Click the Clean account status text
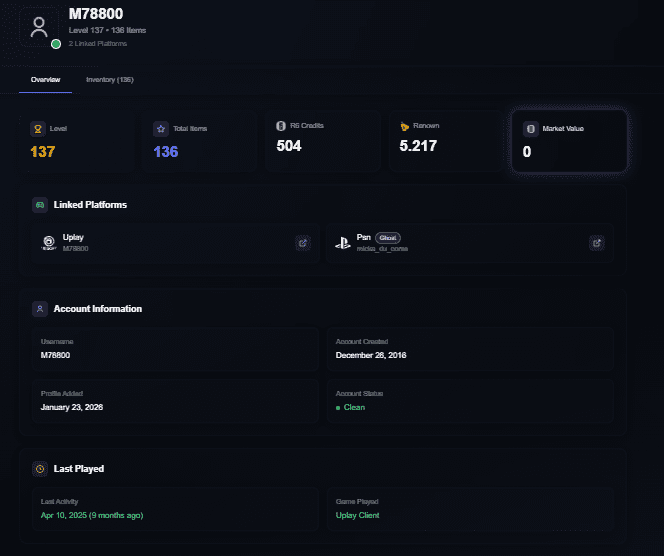The image size is (664, 556). tap(354, 407)
